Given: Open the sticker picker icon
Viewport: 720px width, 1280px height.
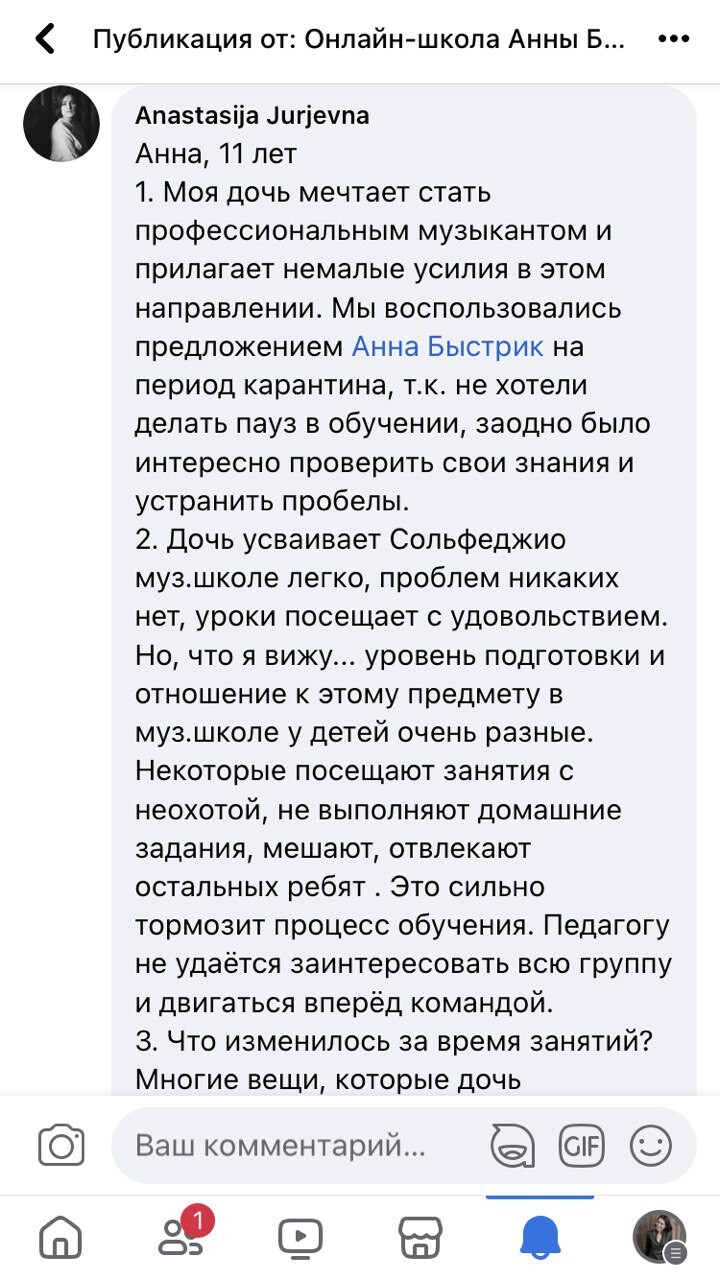Looking at the screenshot, I should pos(512,1145).
